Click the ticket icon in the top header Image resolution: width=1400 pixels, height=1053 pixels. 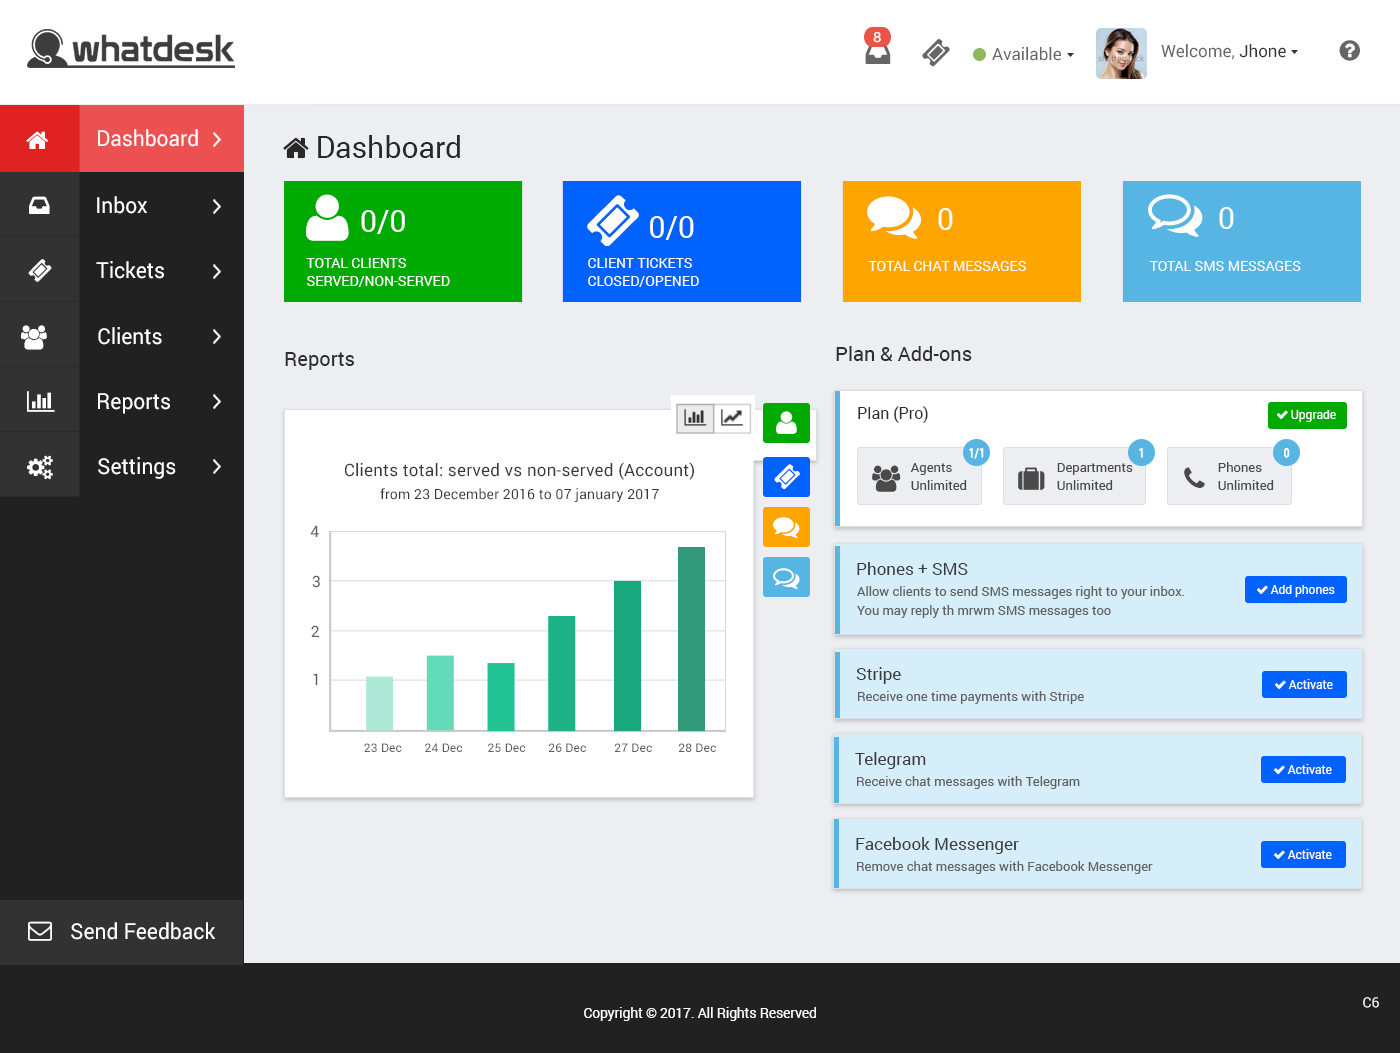coord(936,52)
